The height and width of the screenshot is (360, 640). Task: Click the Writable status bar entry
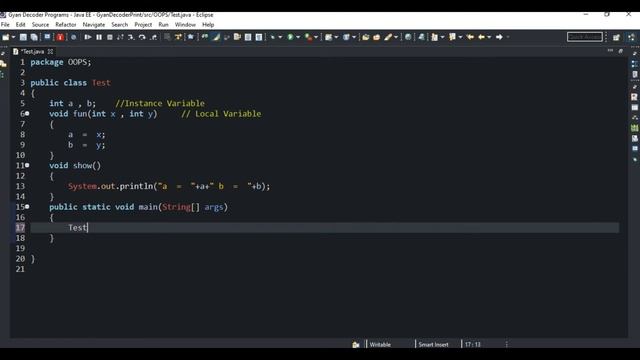coord(380,344)
